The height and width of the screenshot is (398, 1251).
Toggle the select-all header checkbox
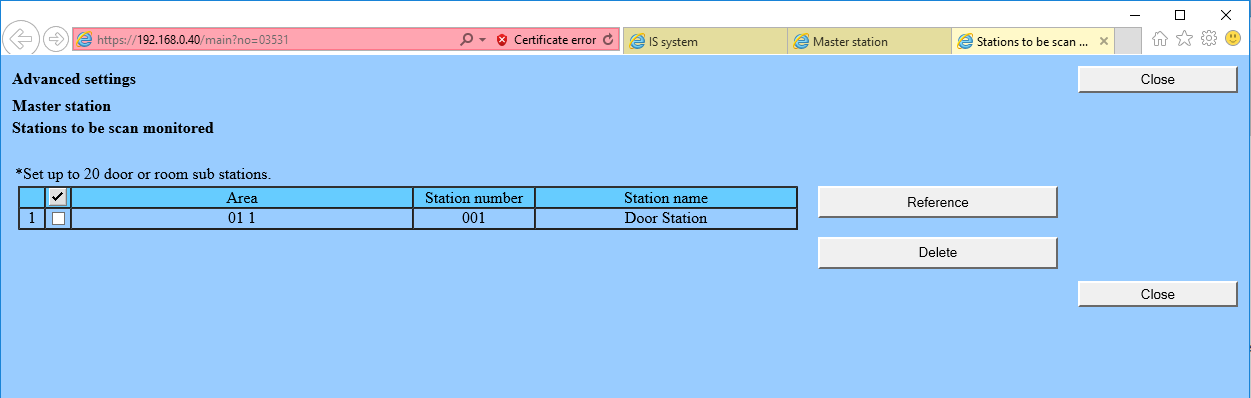[58, 198]
